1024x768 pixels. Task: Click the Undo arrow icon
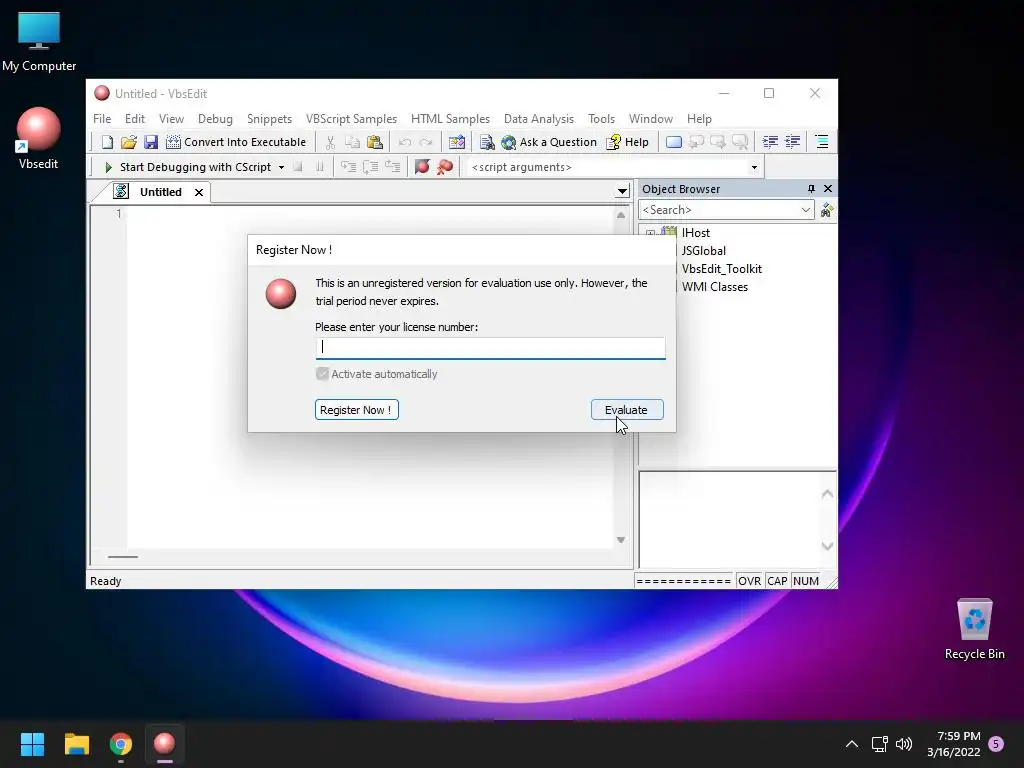tap(405, 142)
